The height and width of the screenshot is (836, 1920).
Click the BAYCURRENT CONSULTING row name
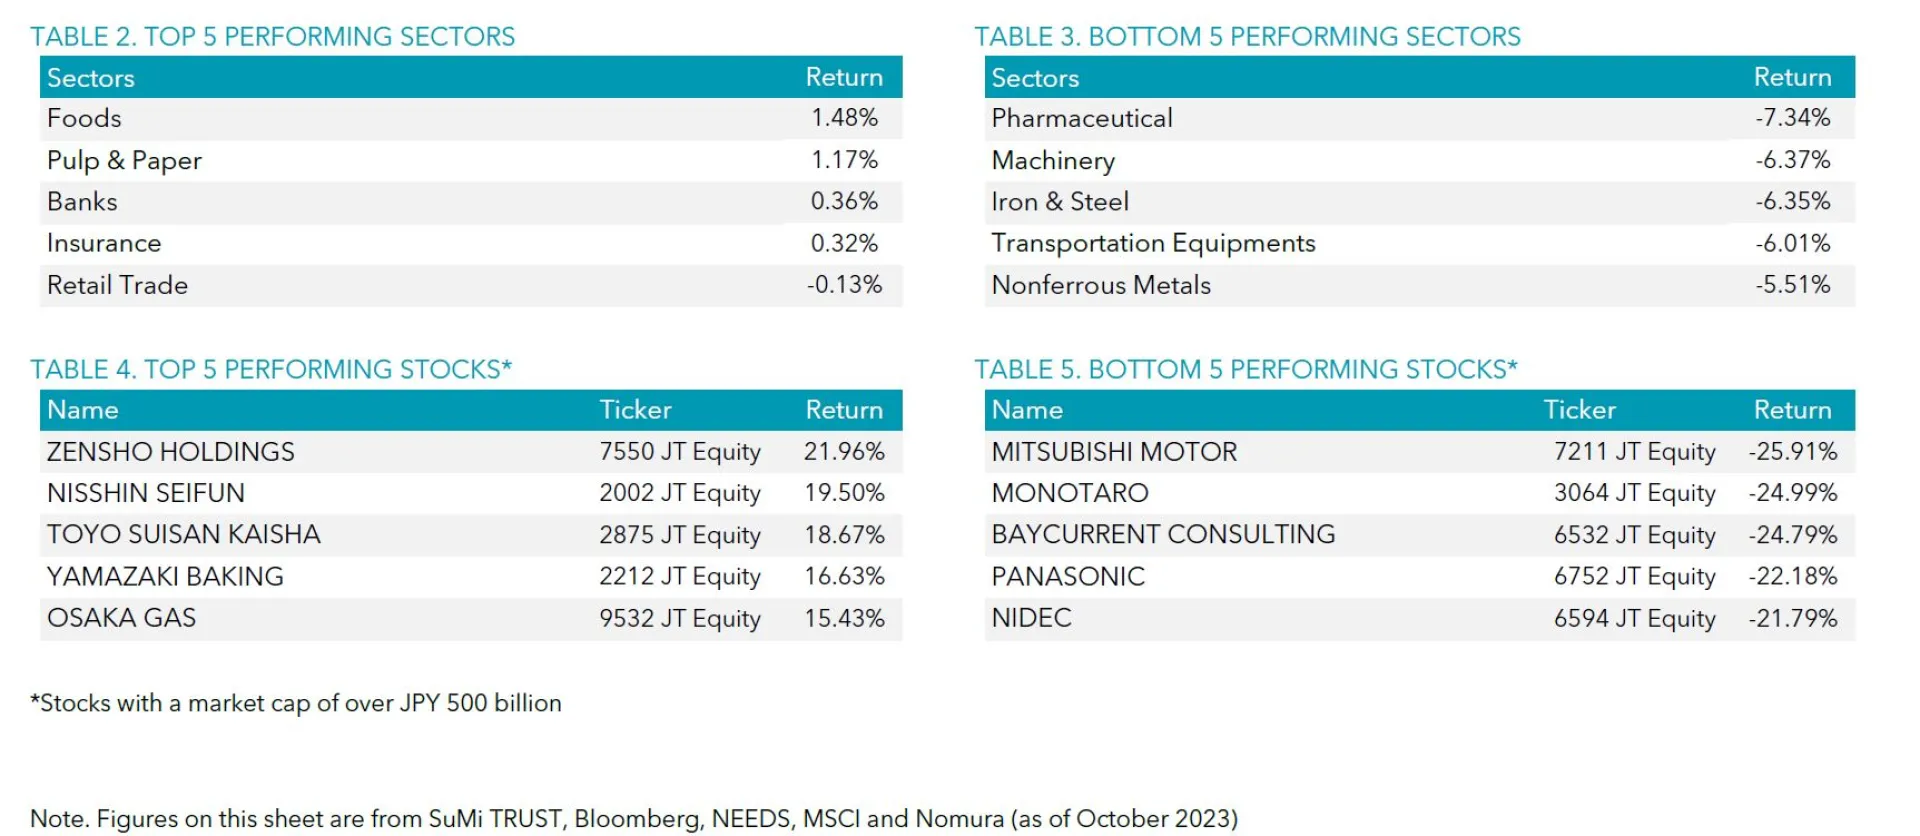point(1163,535)
